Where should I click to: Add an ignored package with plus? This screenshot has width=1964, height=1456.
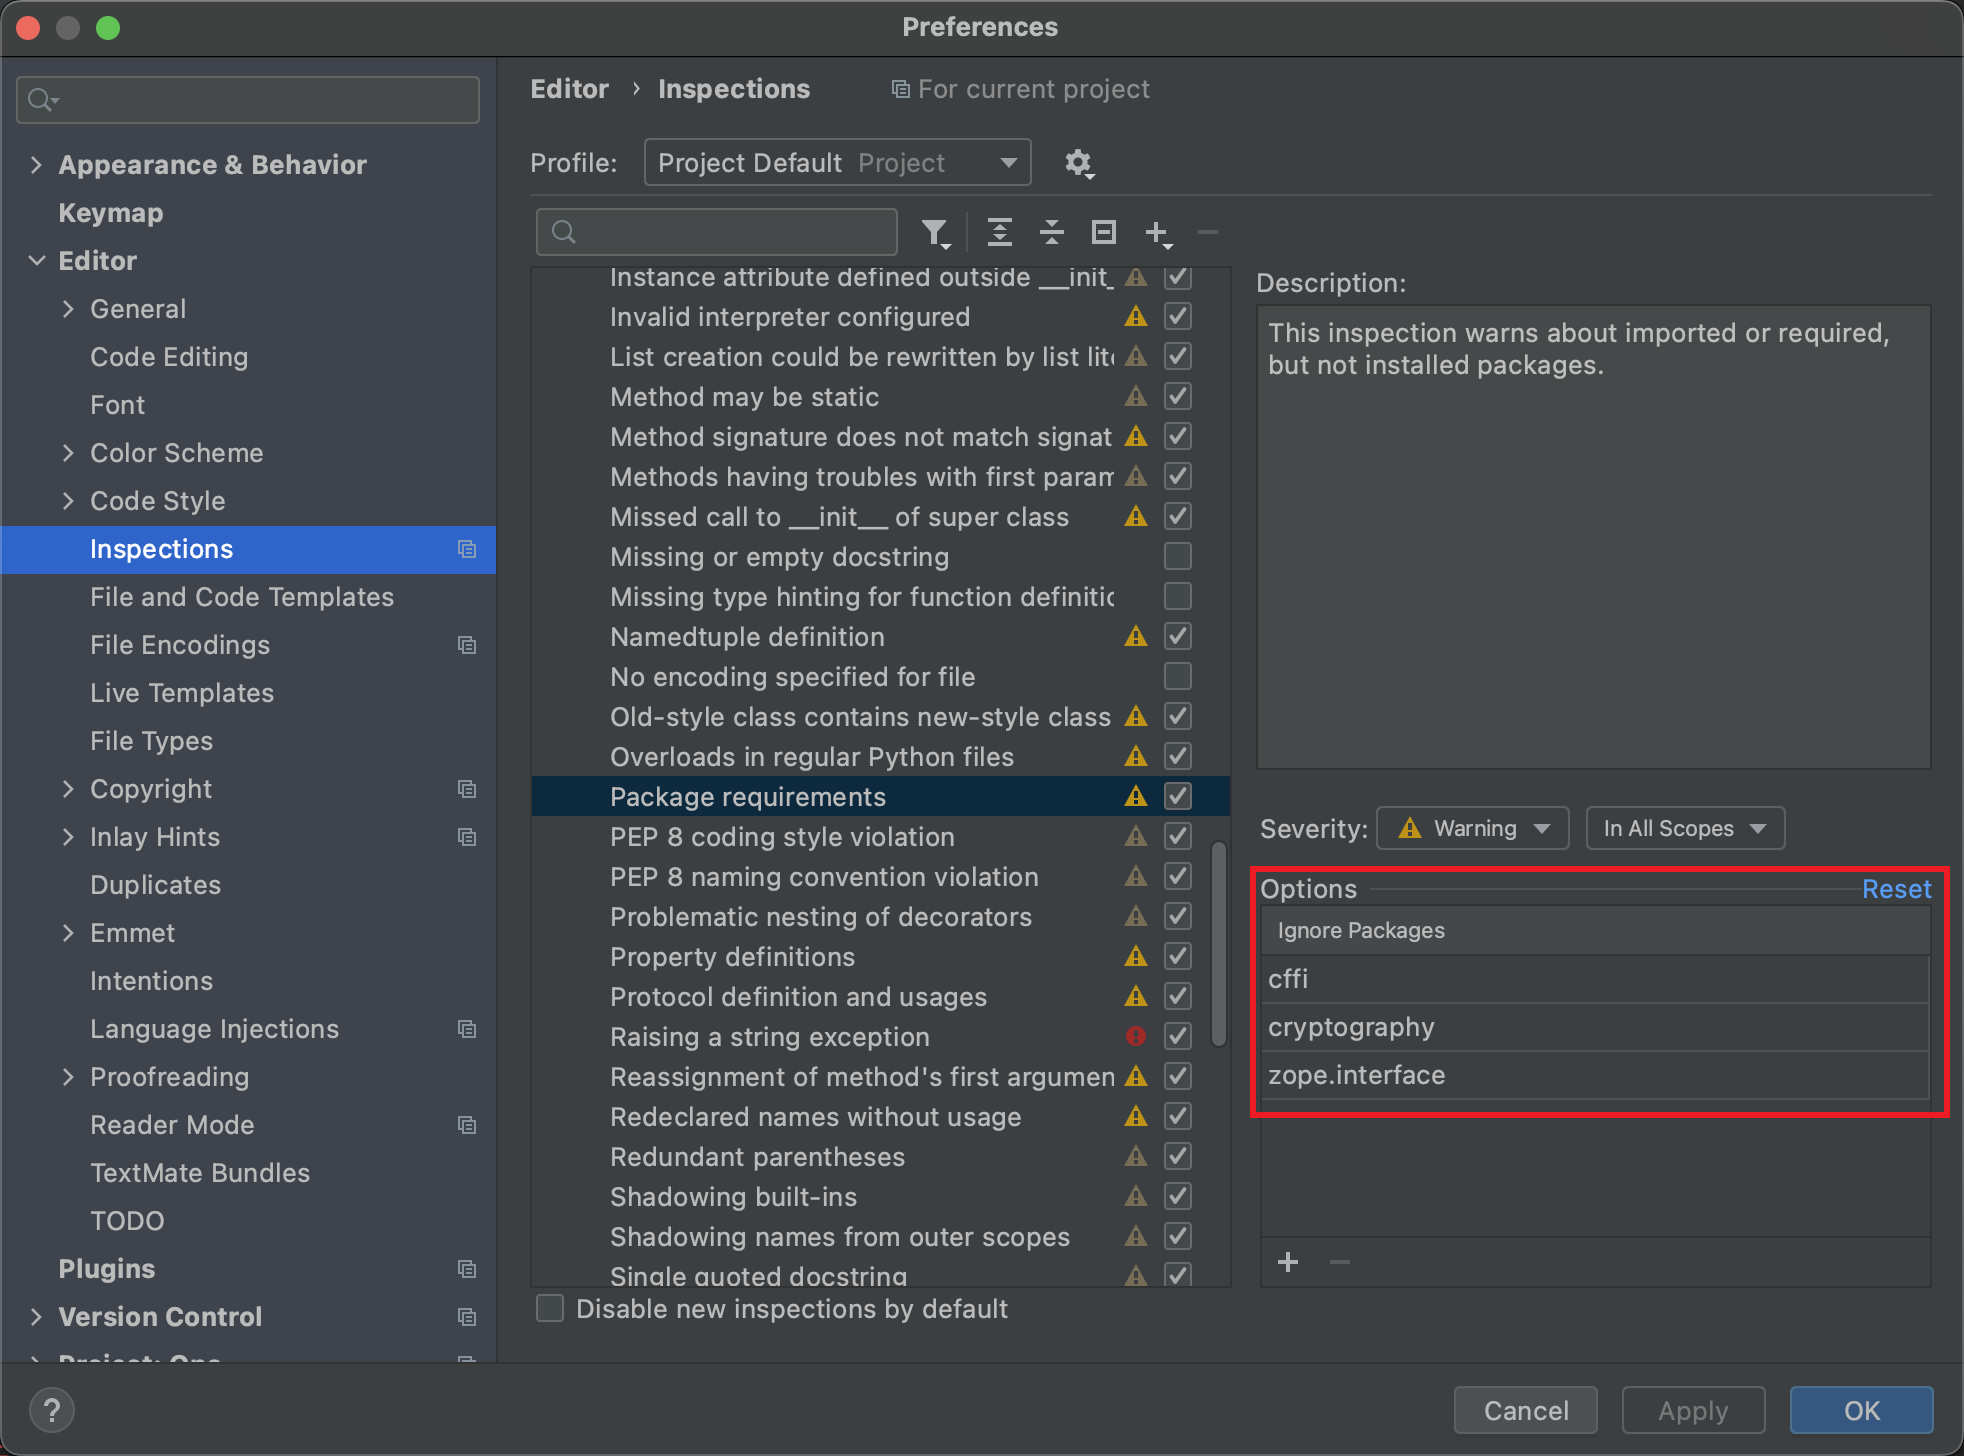[x=1288, y=1262]
